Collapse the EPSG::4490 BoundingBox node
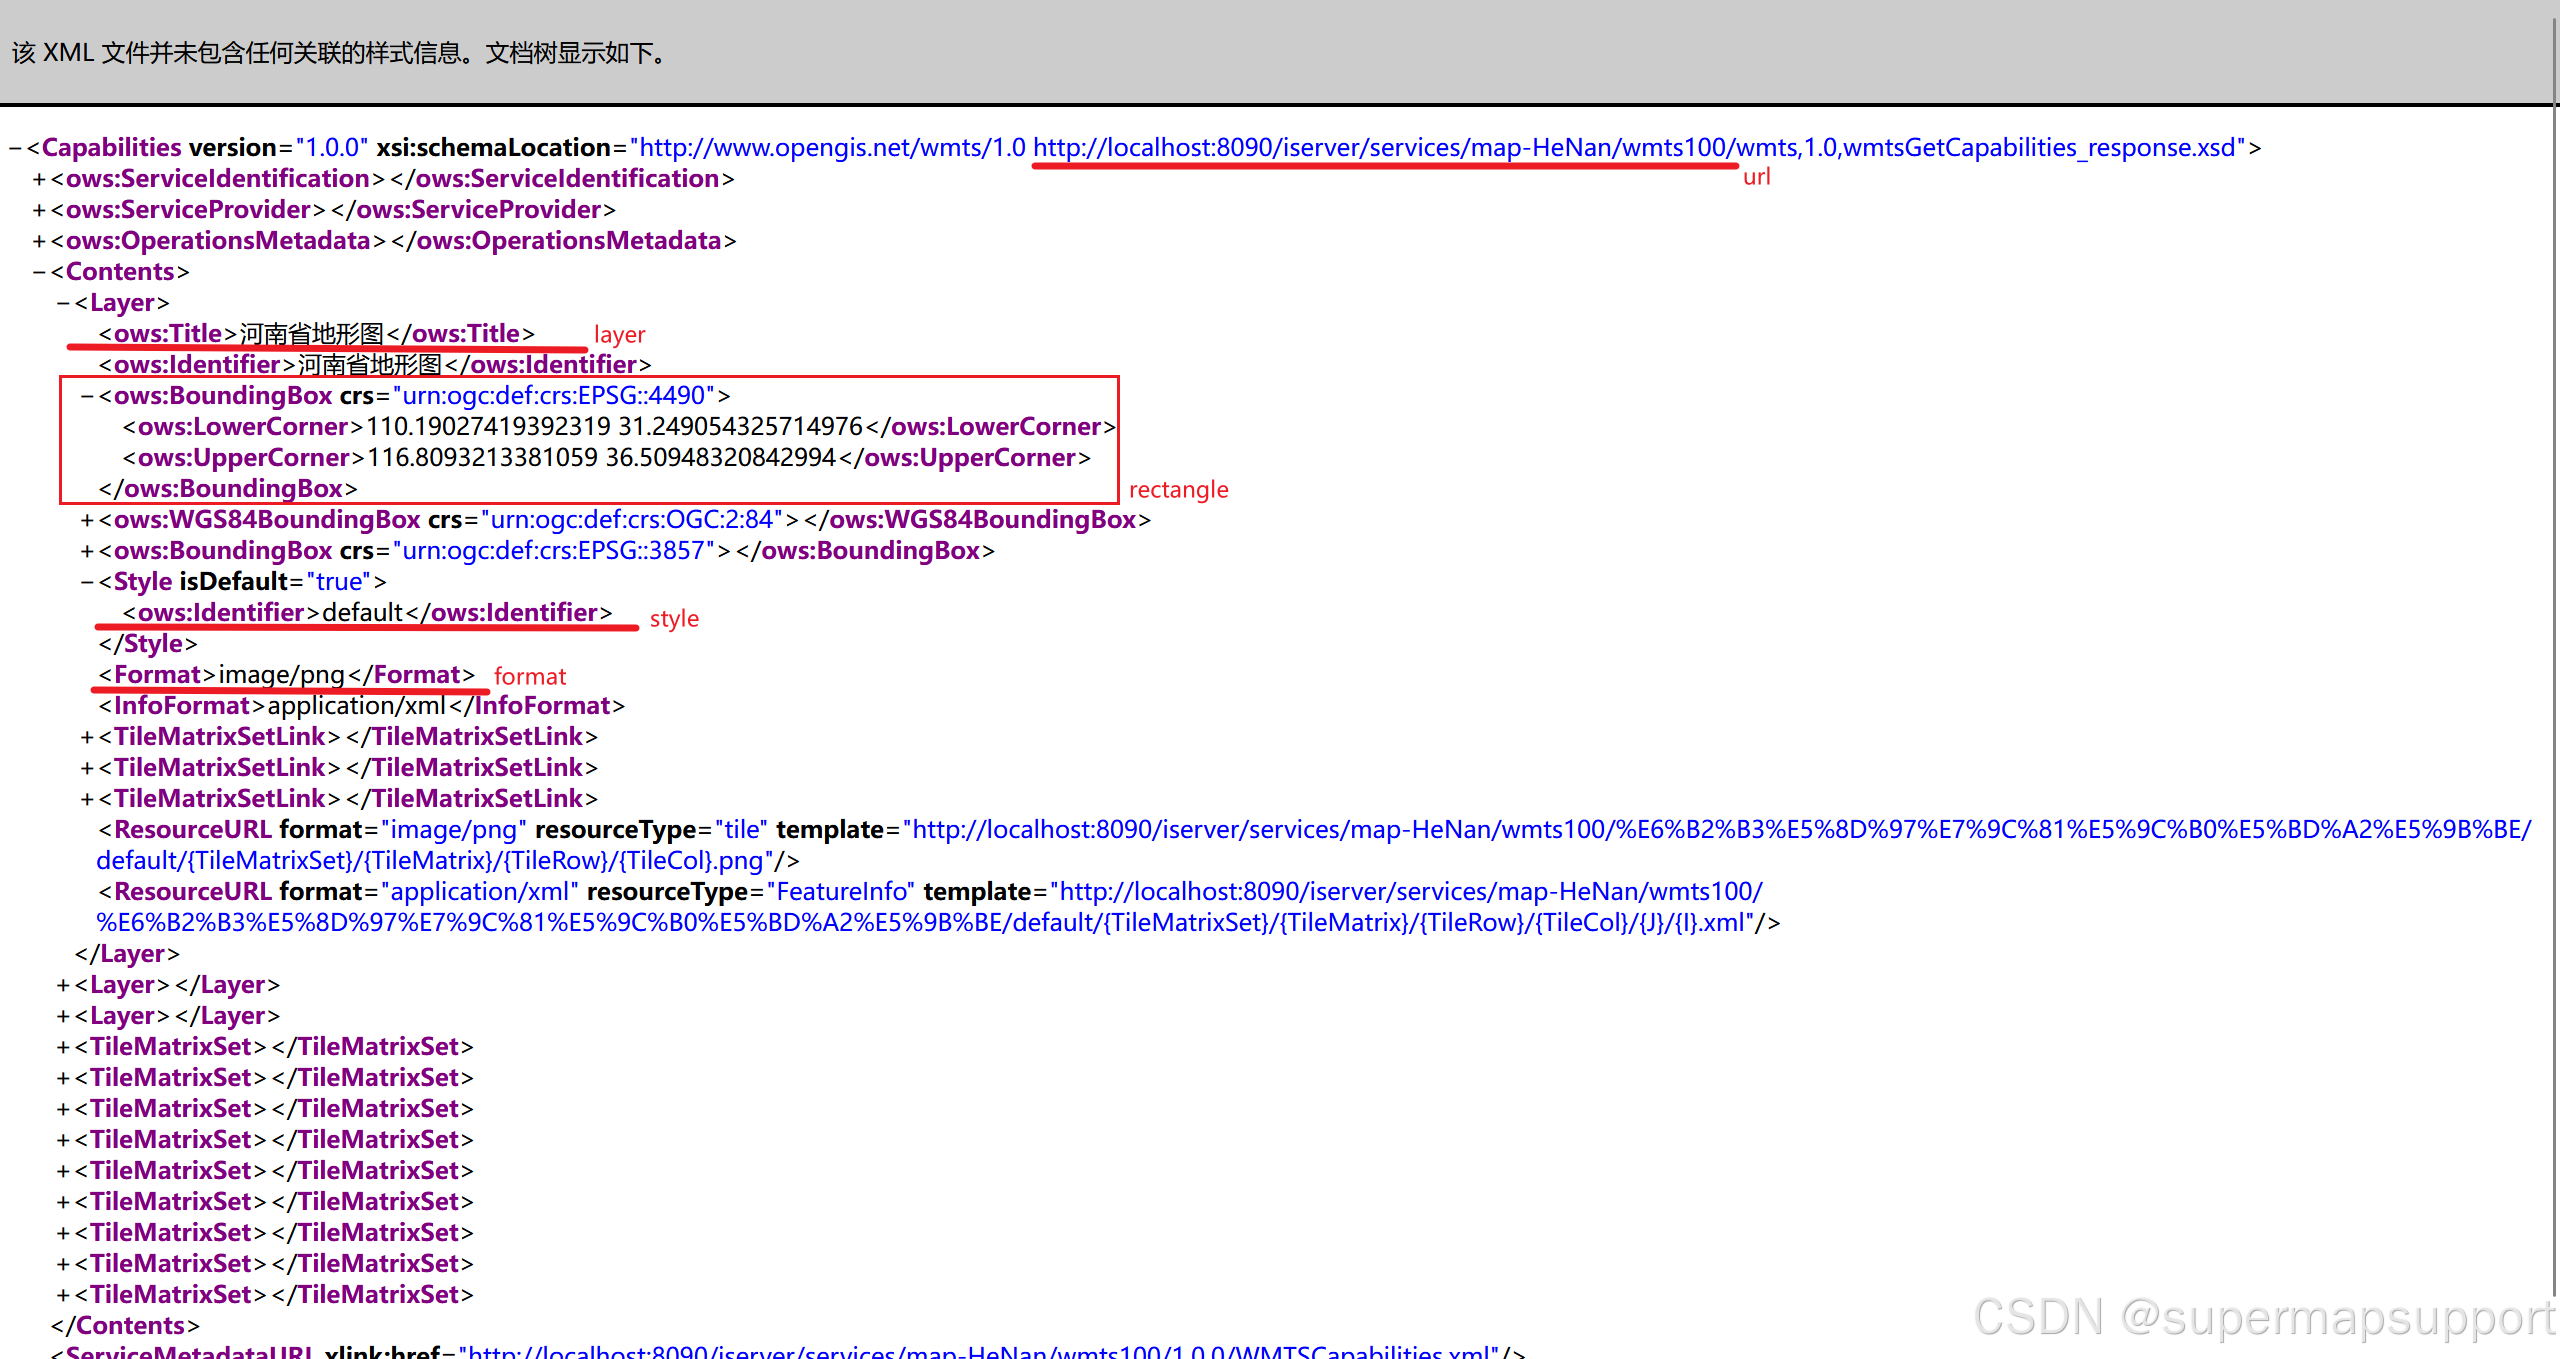This screenshot has width=2560, height=1359. pos(87,396)
